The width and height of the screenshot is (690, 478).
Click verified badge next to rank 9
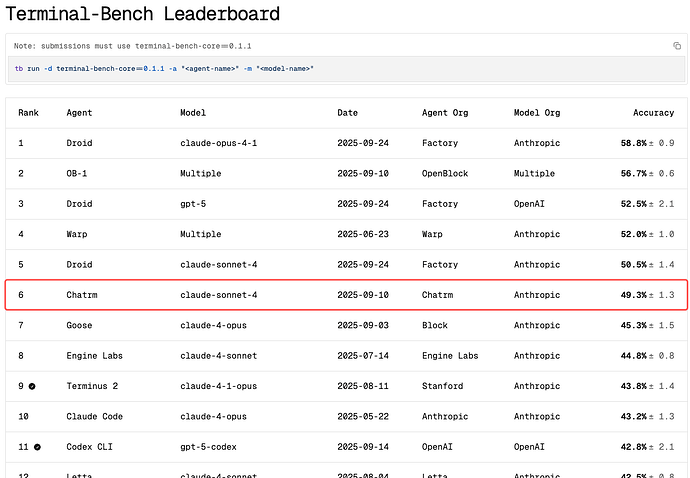33,386
